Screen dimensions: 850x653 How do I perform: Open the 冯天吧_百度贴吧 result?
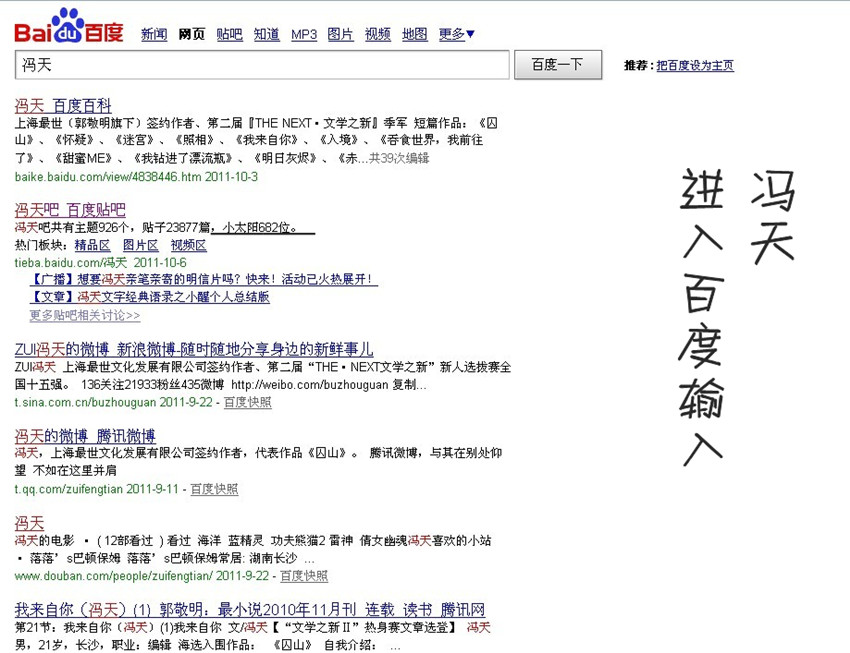70,210
